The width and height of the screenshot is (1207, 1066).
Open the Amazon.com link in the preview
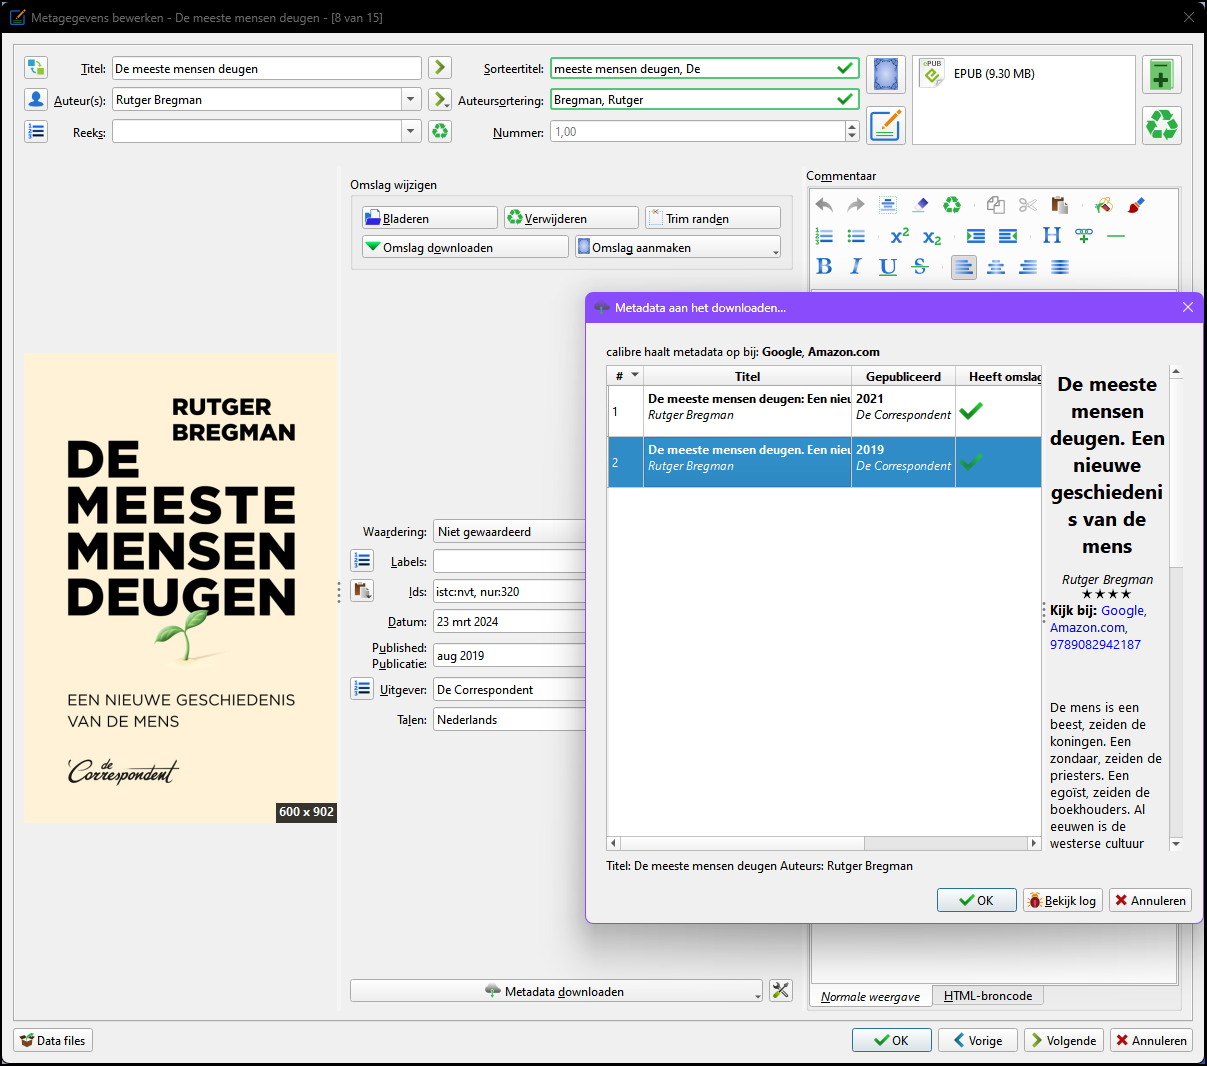click(x=1088, y=627)
